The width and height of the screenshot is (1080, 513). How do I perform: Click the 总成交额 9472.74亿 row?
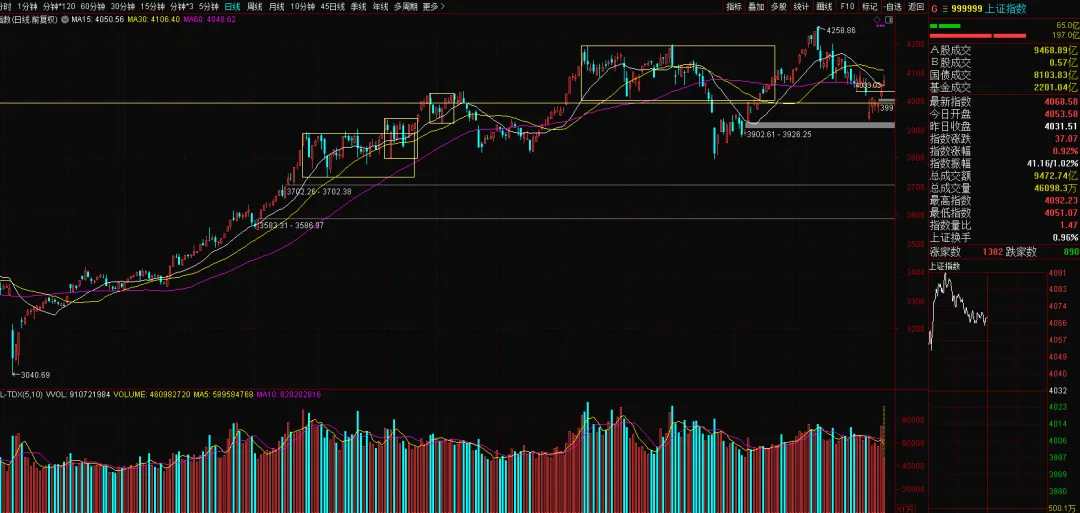click(1004, 176)
